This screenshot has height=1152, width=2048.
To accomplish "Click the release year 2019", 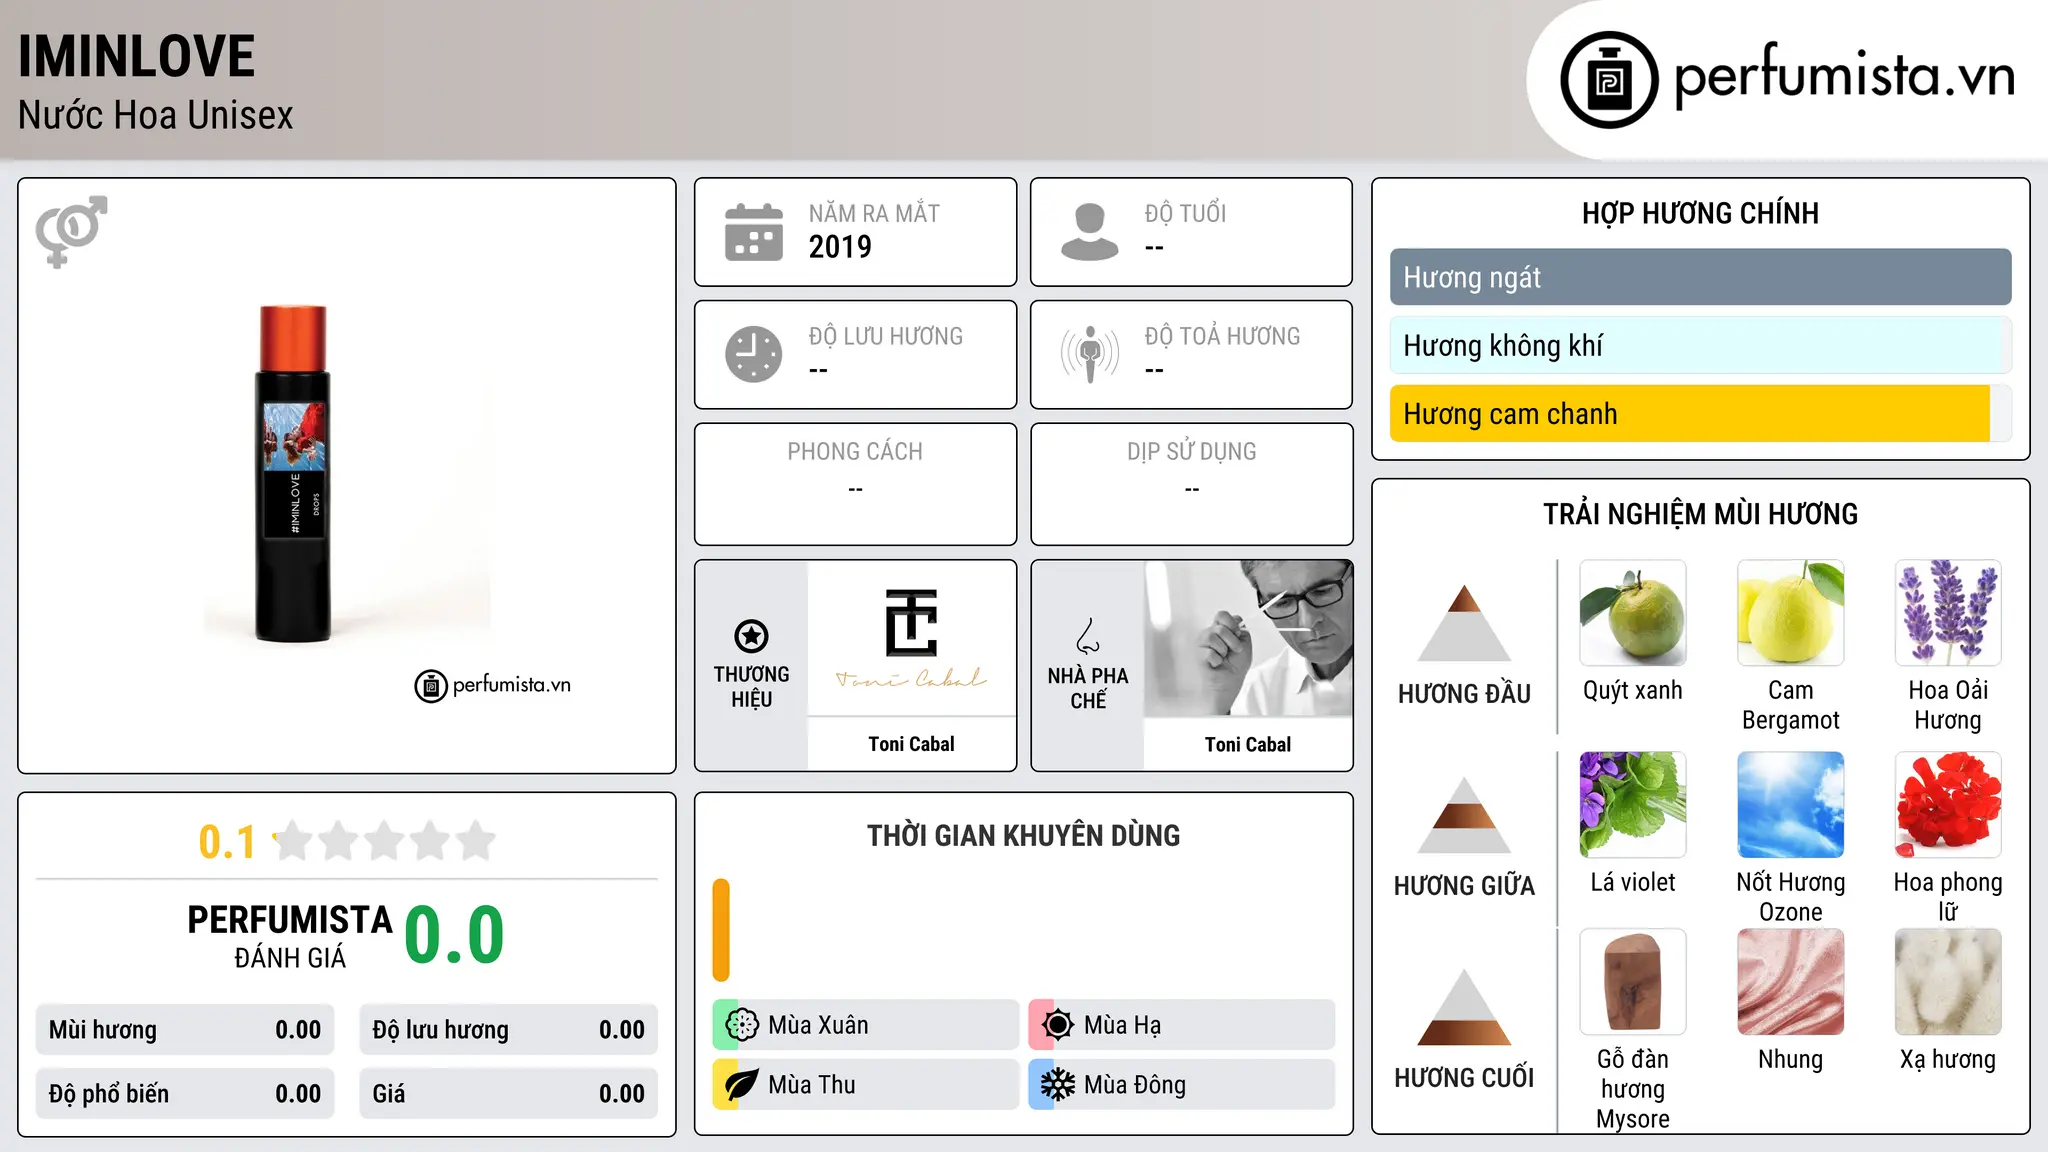I will pyautogui.click(x=840, y=247).
